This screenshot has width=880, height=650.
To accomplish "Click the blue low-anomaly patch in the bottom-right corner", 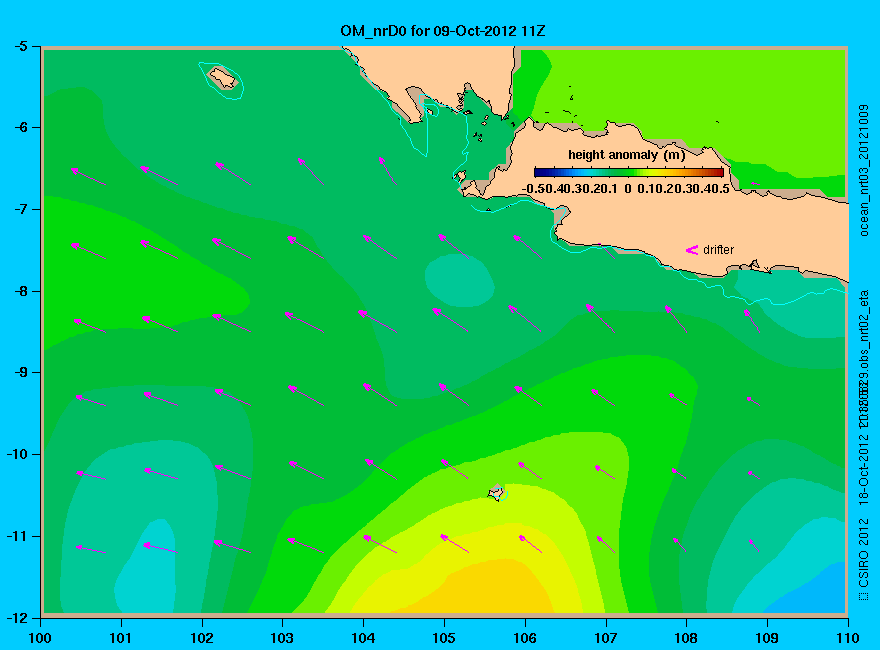I will [x=814, y=592].
